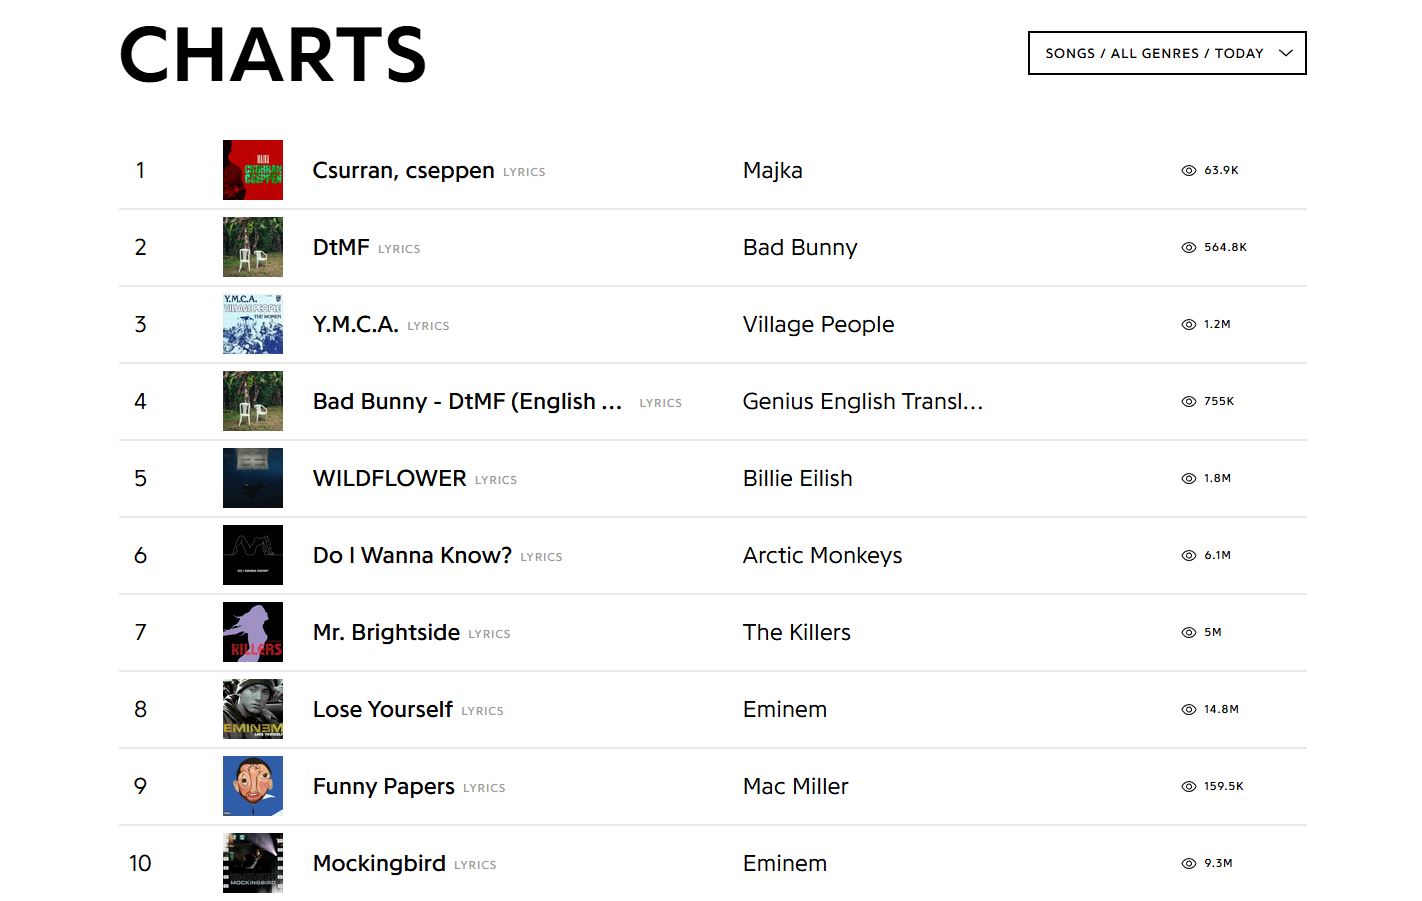The image size is (1422, 901).
Task: Click the view icon next to 14.8M
Action: tap(1189, 710)
